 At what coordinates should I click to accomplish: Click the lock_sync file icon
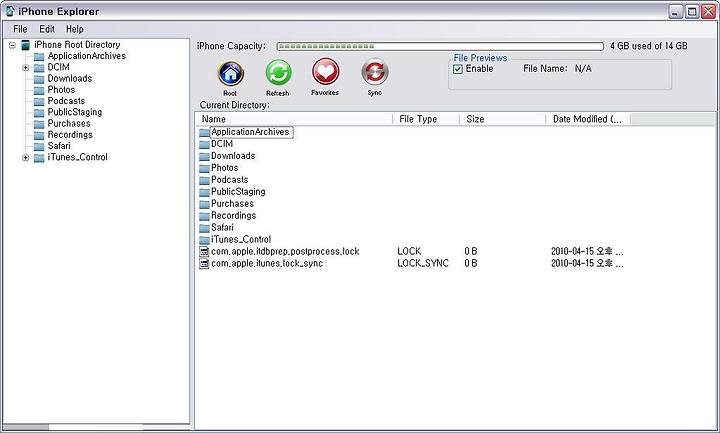204,264
